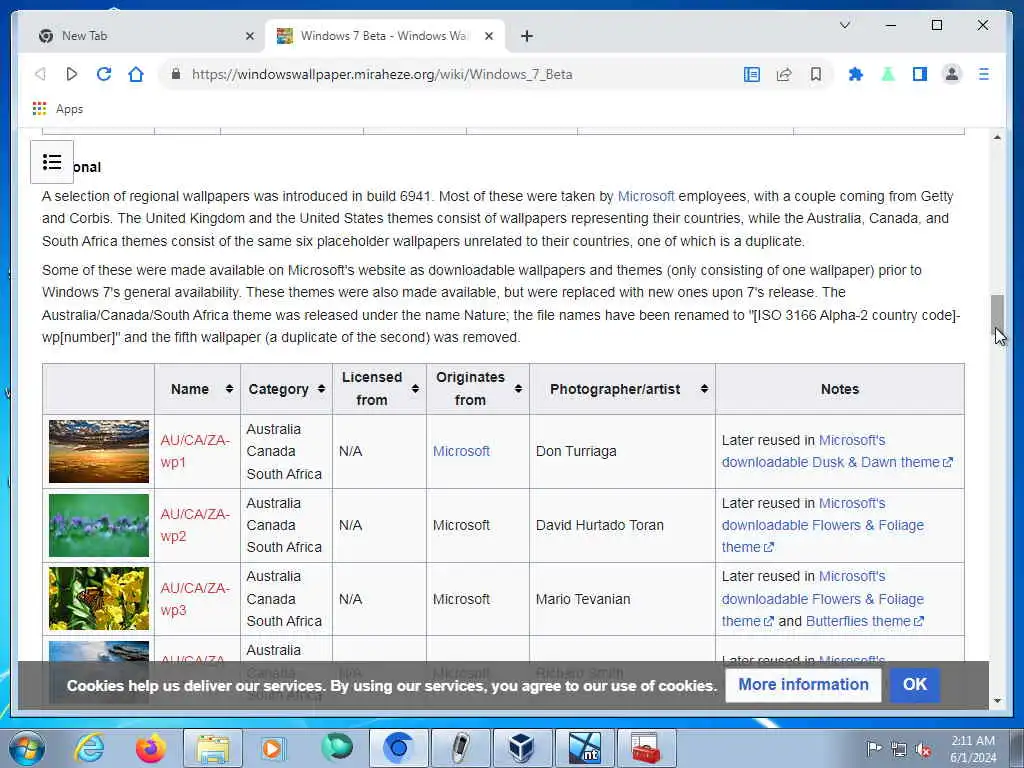View site security lock information

(x=176, y=74)
